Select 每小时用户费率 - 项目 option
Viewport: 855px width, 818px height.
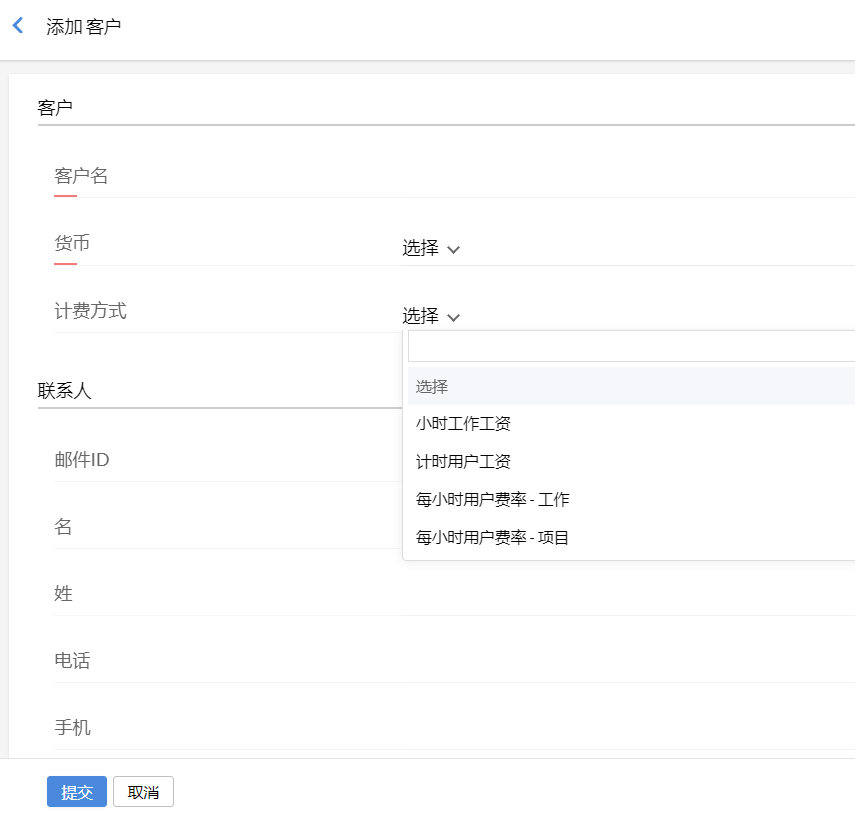click(x=493, y=538)
